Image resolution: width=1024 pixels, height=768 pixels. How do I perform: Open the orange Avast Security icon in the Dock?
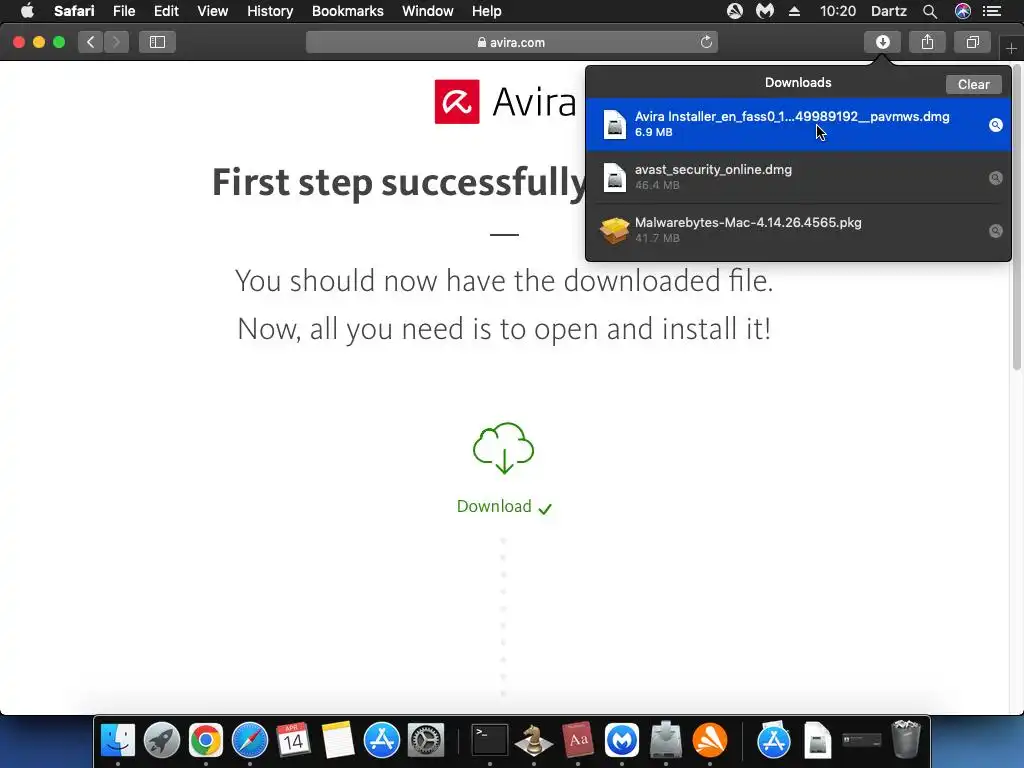[710, 740]
